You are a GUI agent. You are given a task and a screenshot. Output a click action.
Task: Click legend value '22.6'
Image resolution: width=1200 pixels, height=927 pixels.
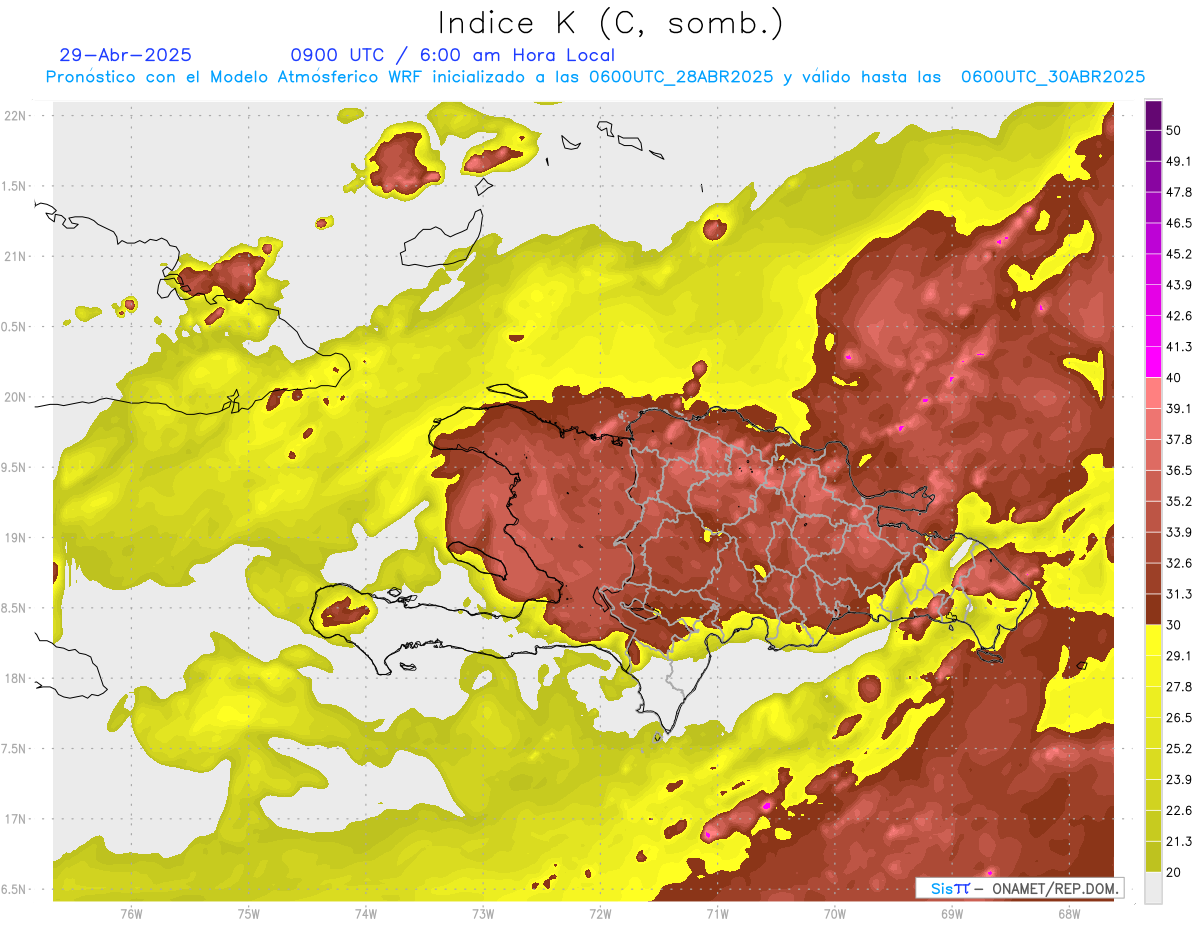pos(1179,810)
